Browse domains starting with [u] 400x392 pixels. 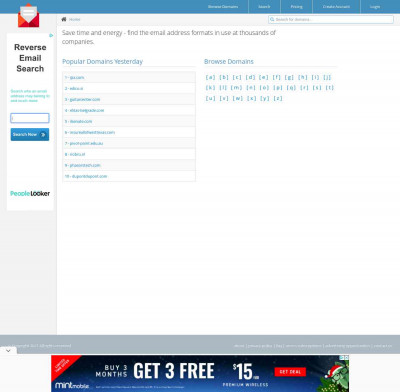pyautogui.click(x=210, y=98)
